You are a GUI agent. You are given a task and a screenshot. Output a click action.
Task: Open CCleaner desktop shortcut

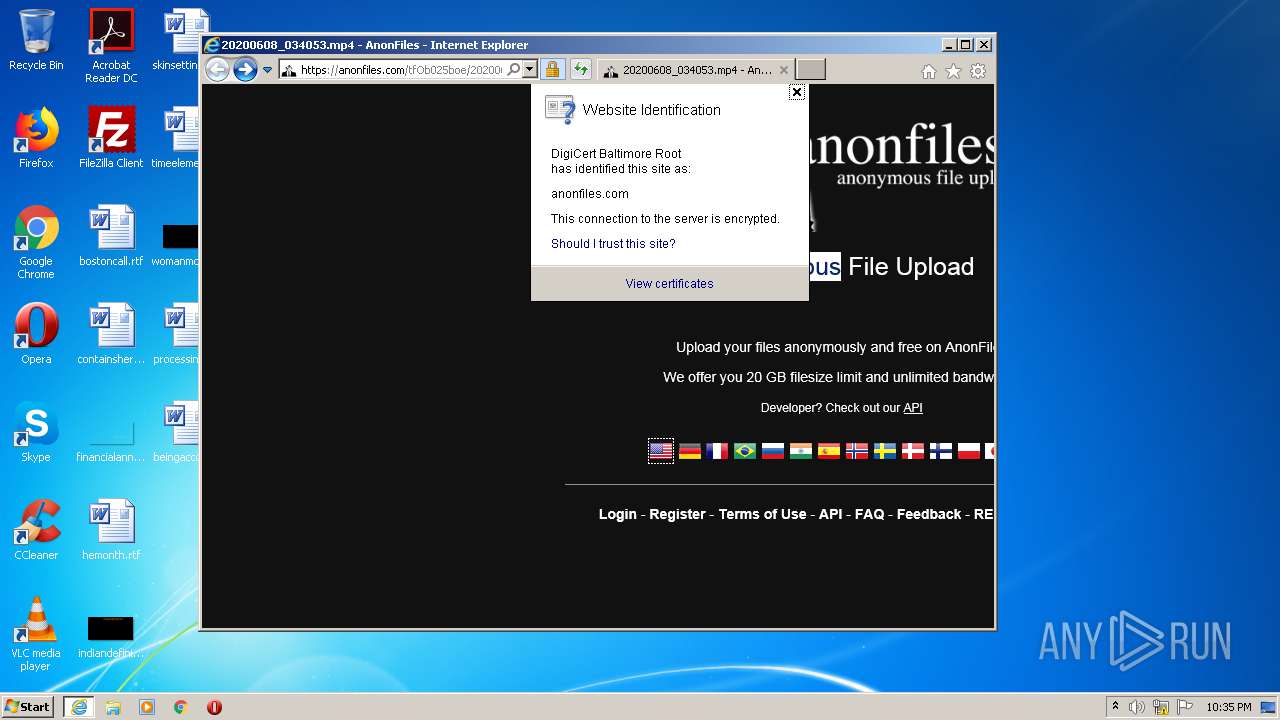pos(36,530)
